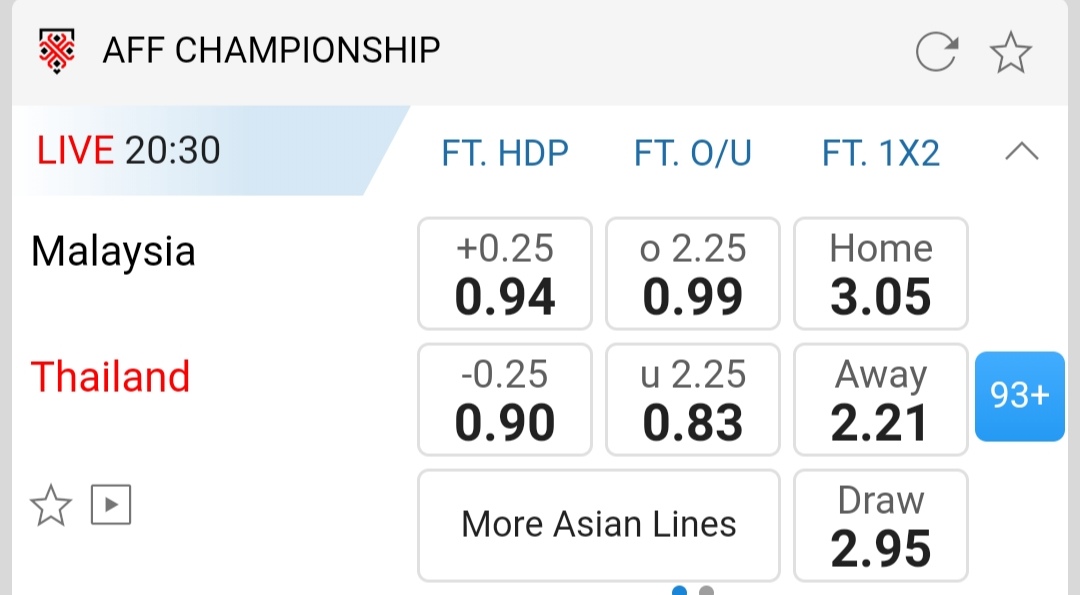Refresh the AFF Championship odds
This screenshot has width=1080, height=595.
(x=937, y=52)
